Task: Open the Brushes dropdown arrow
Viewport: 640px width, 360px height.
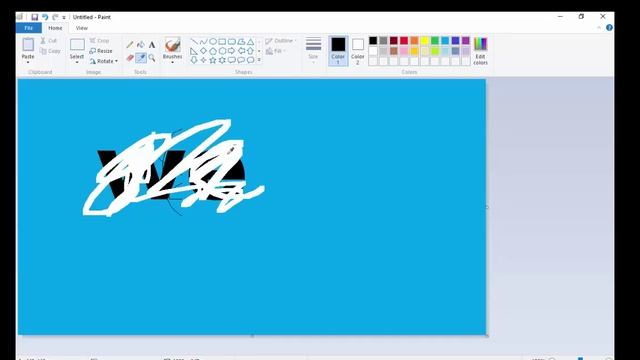Action: click(172, 62)
